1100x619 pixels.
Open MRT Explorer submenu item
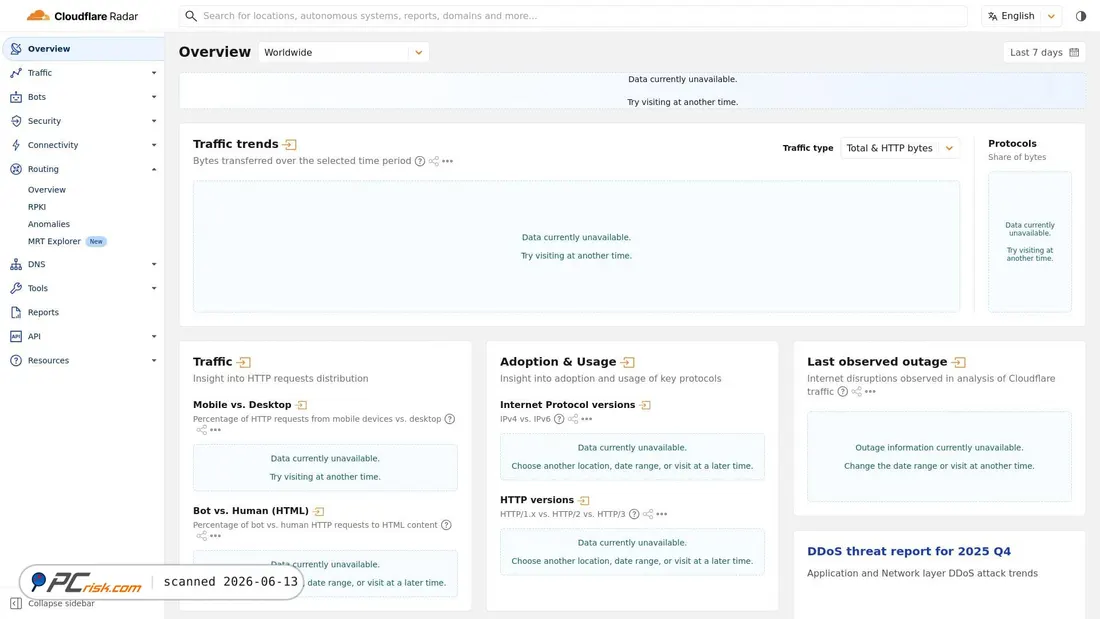coord(54,241)
